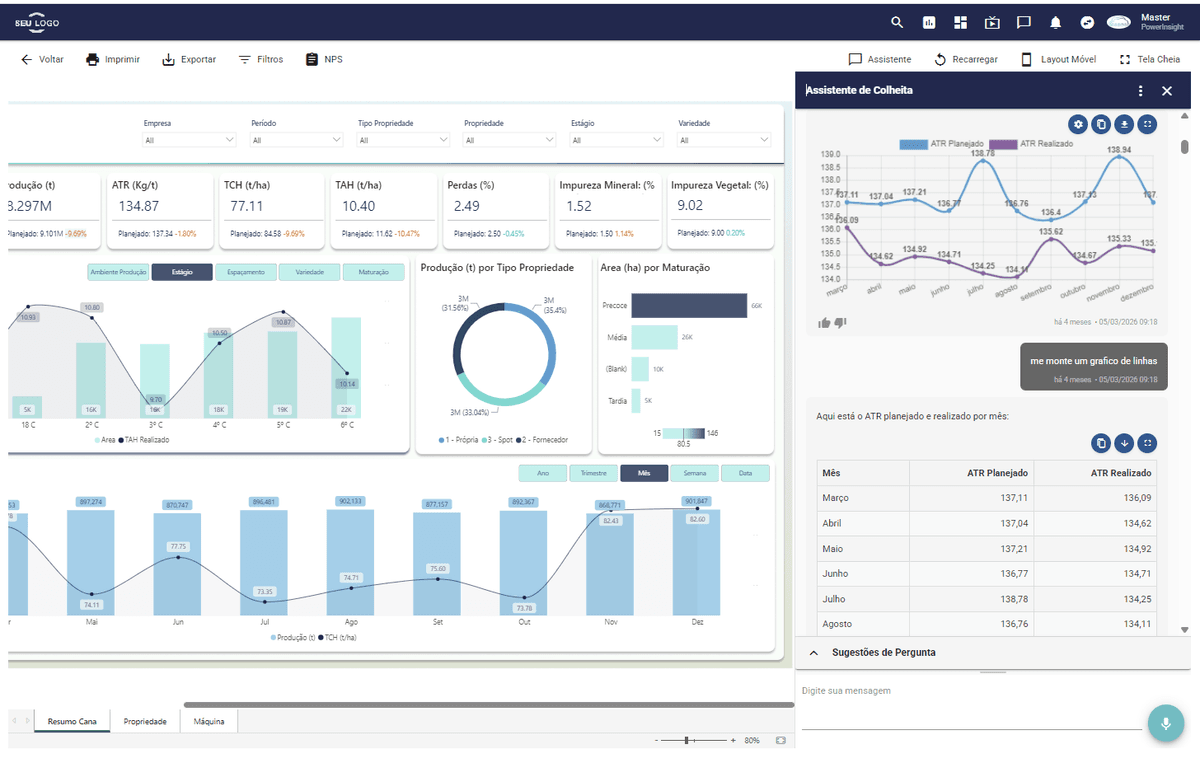
Task: Switch to the Propriedade tab
Action: pos(145,721)
